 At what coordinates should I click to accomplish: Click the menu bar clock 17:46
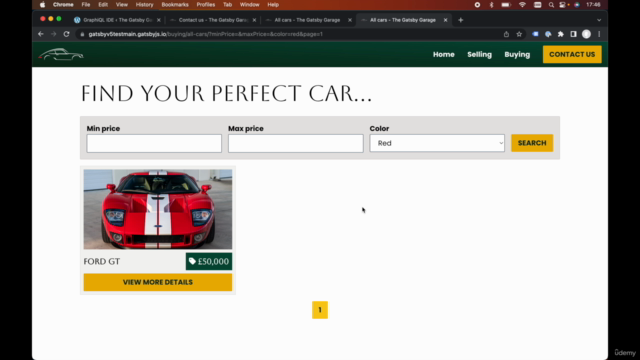593,5
